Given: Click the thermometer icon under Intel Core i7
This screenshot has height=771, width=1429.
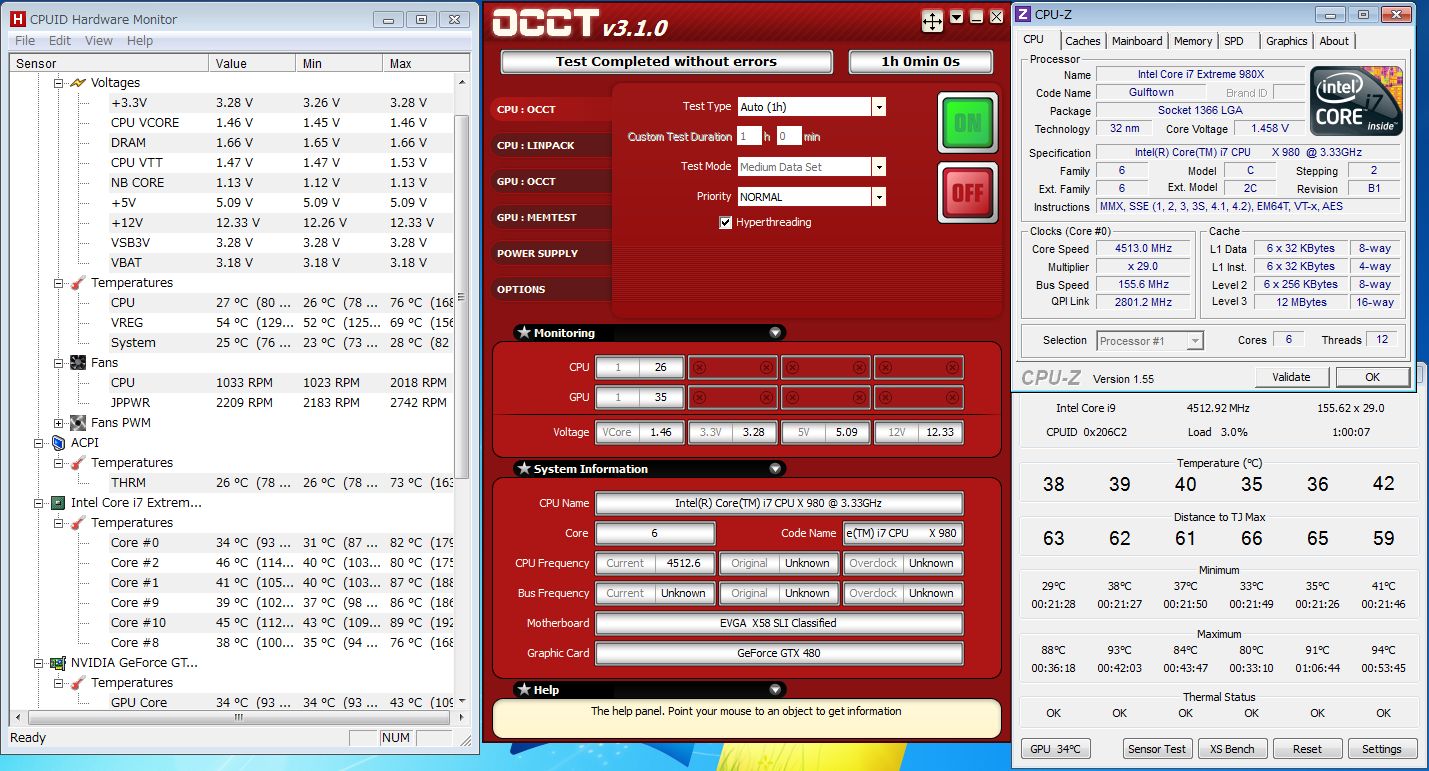Looking at the screenshot, I should point(77,523).
